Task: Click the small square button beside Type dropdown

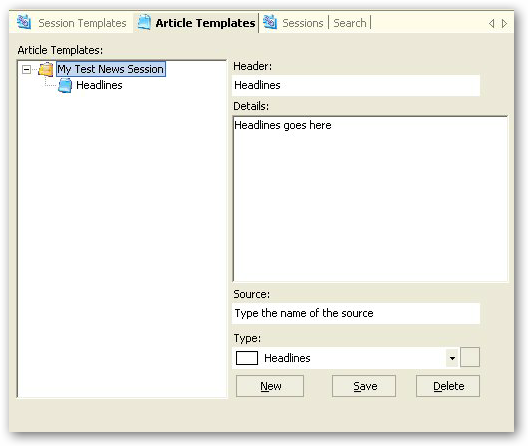Action: [x=470, y=357]
